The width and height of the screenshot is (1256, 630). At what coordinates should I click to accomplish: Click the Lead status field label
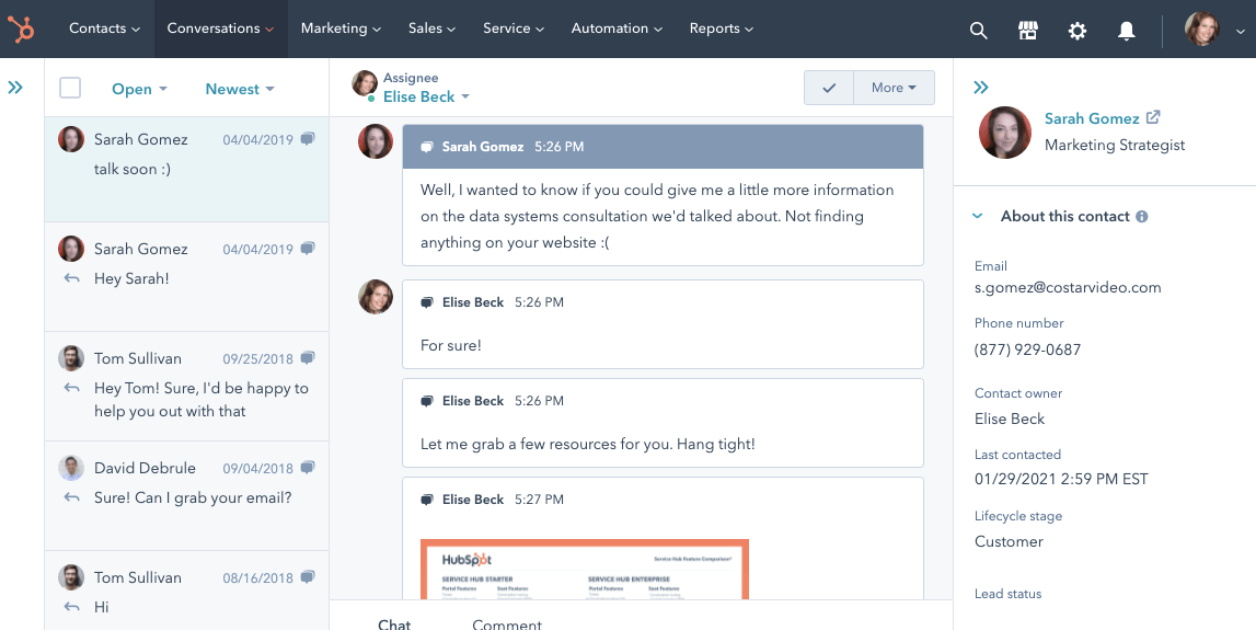coord(1008,594)
